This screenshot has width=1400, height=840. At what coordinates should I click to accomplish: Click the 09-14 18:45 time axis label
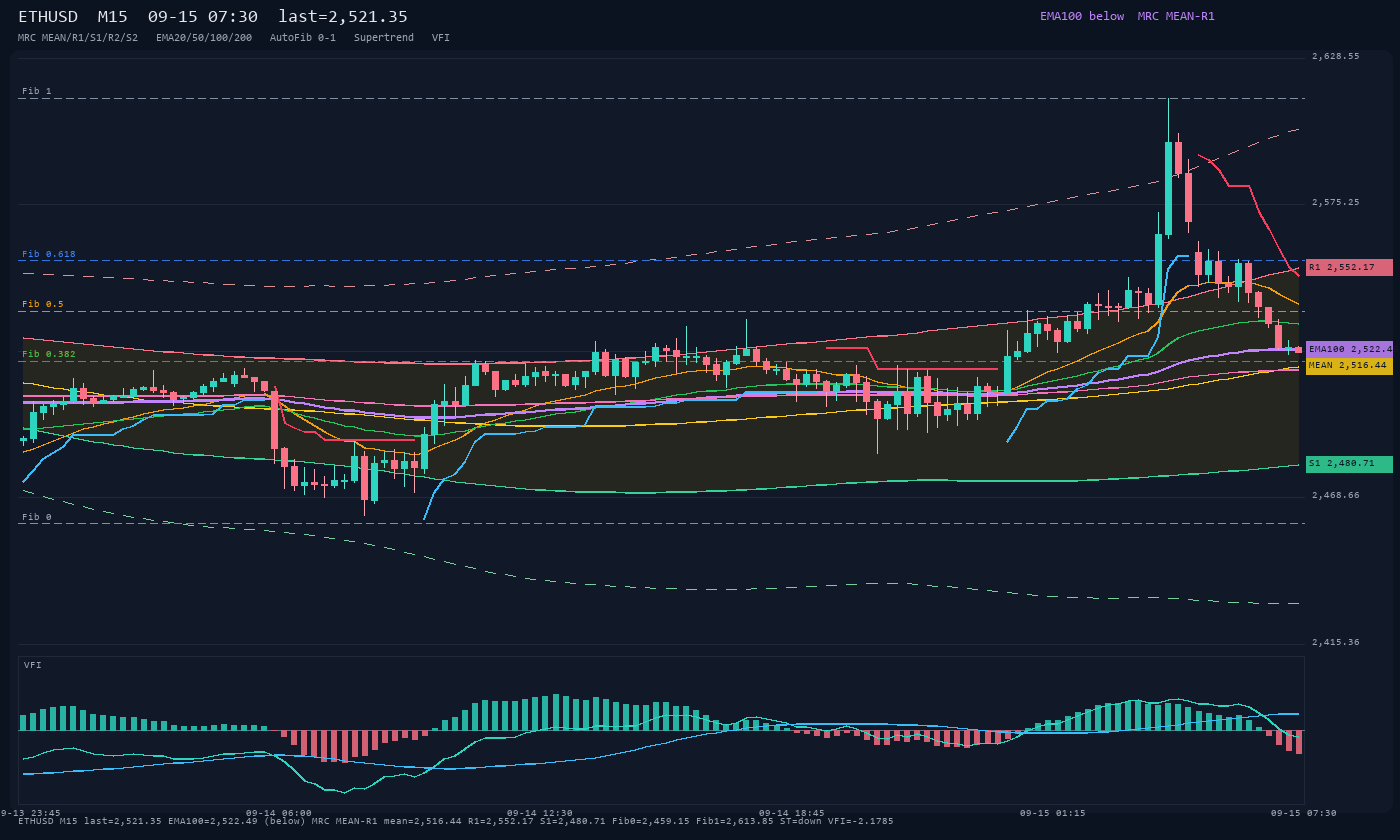[x=792, y=813]
